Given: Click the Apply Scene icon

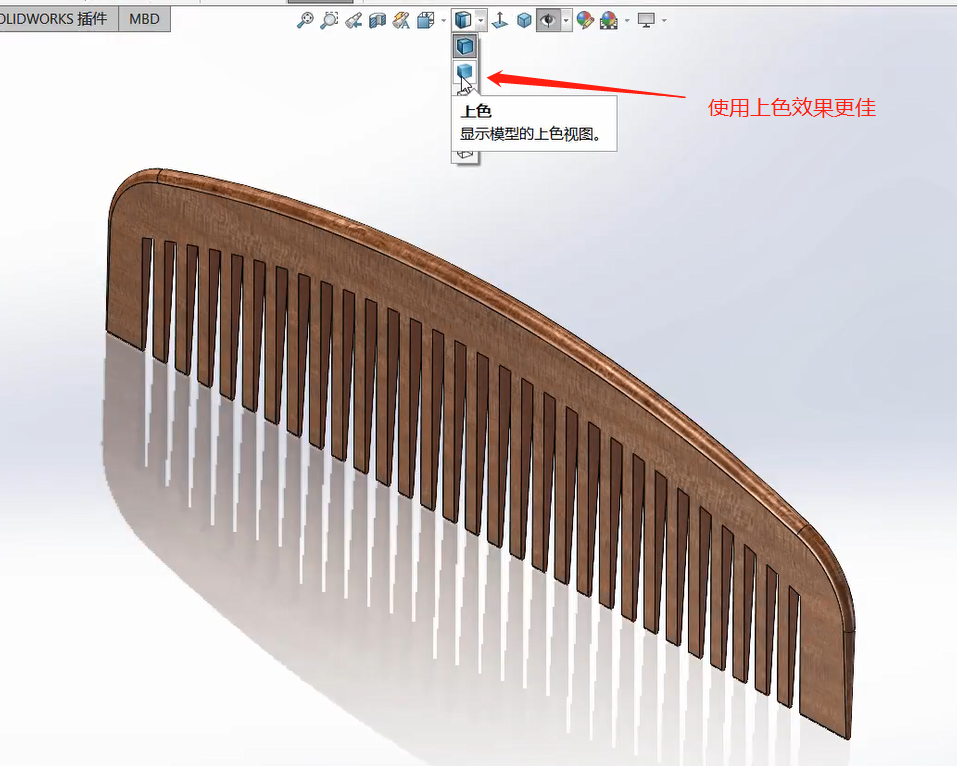Looking at the screenshot, I should click(609, 21).
